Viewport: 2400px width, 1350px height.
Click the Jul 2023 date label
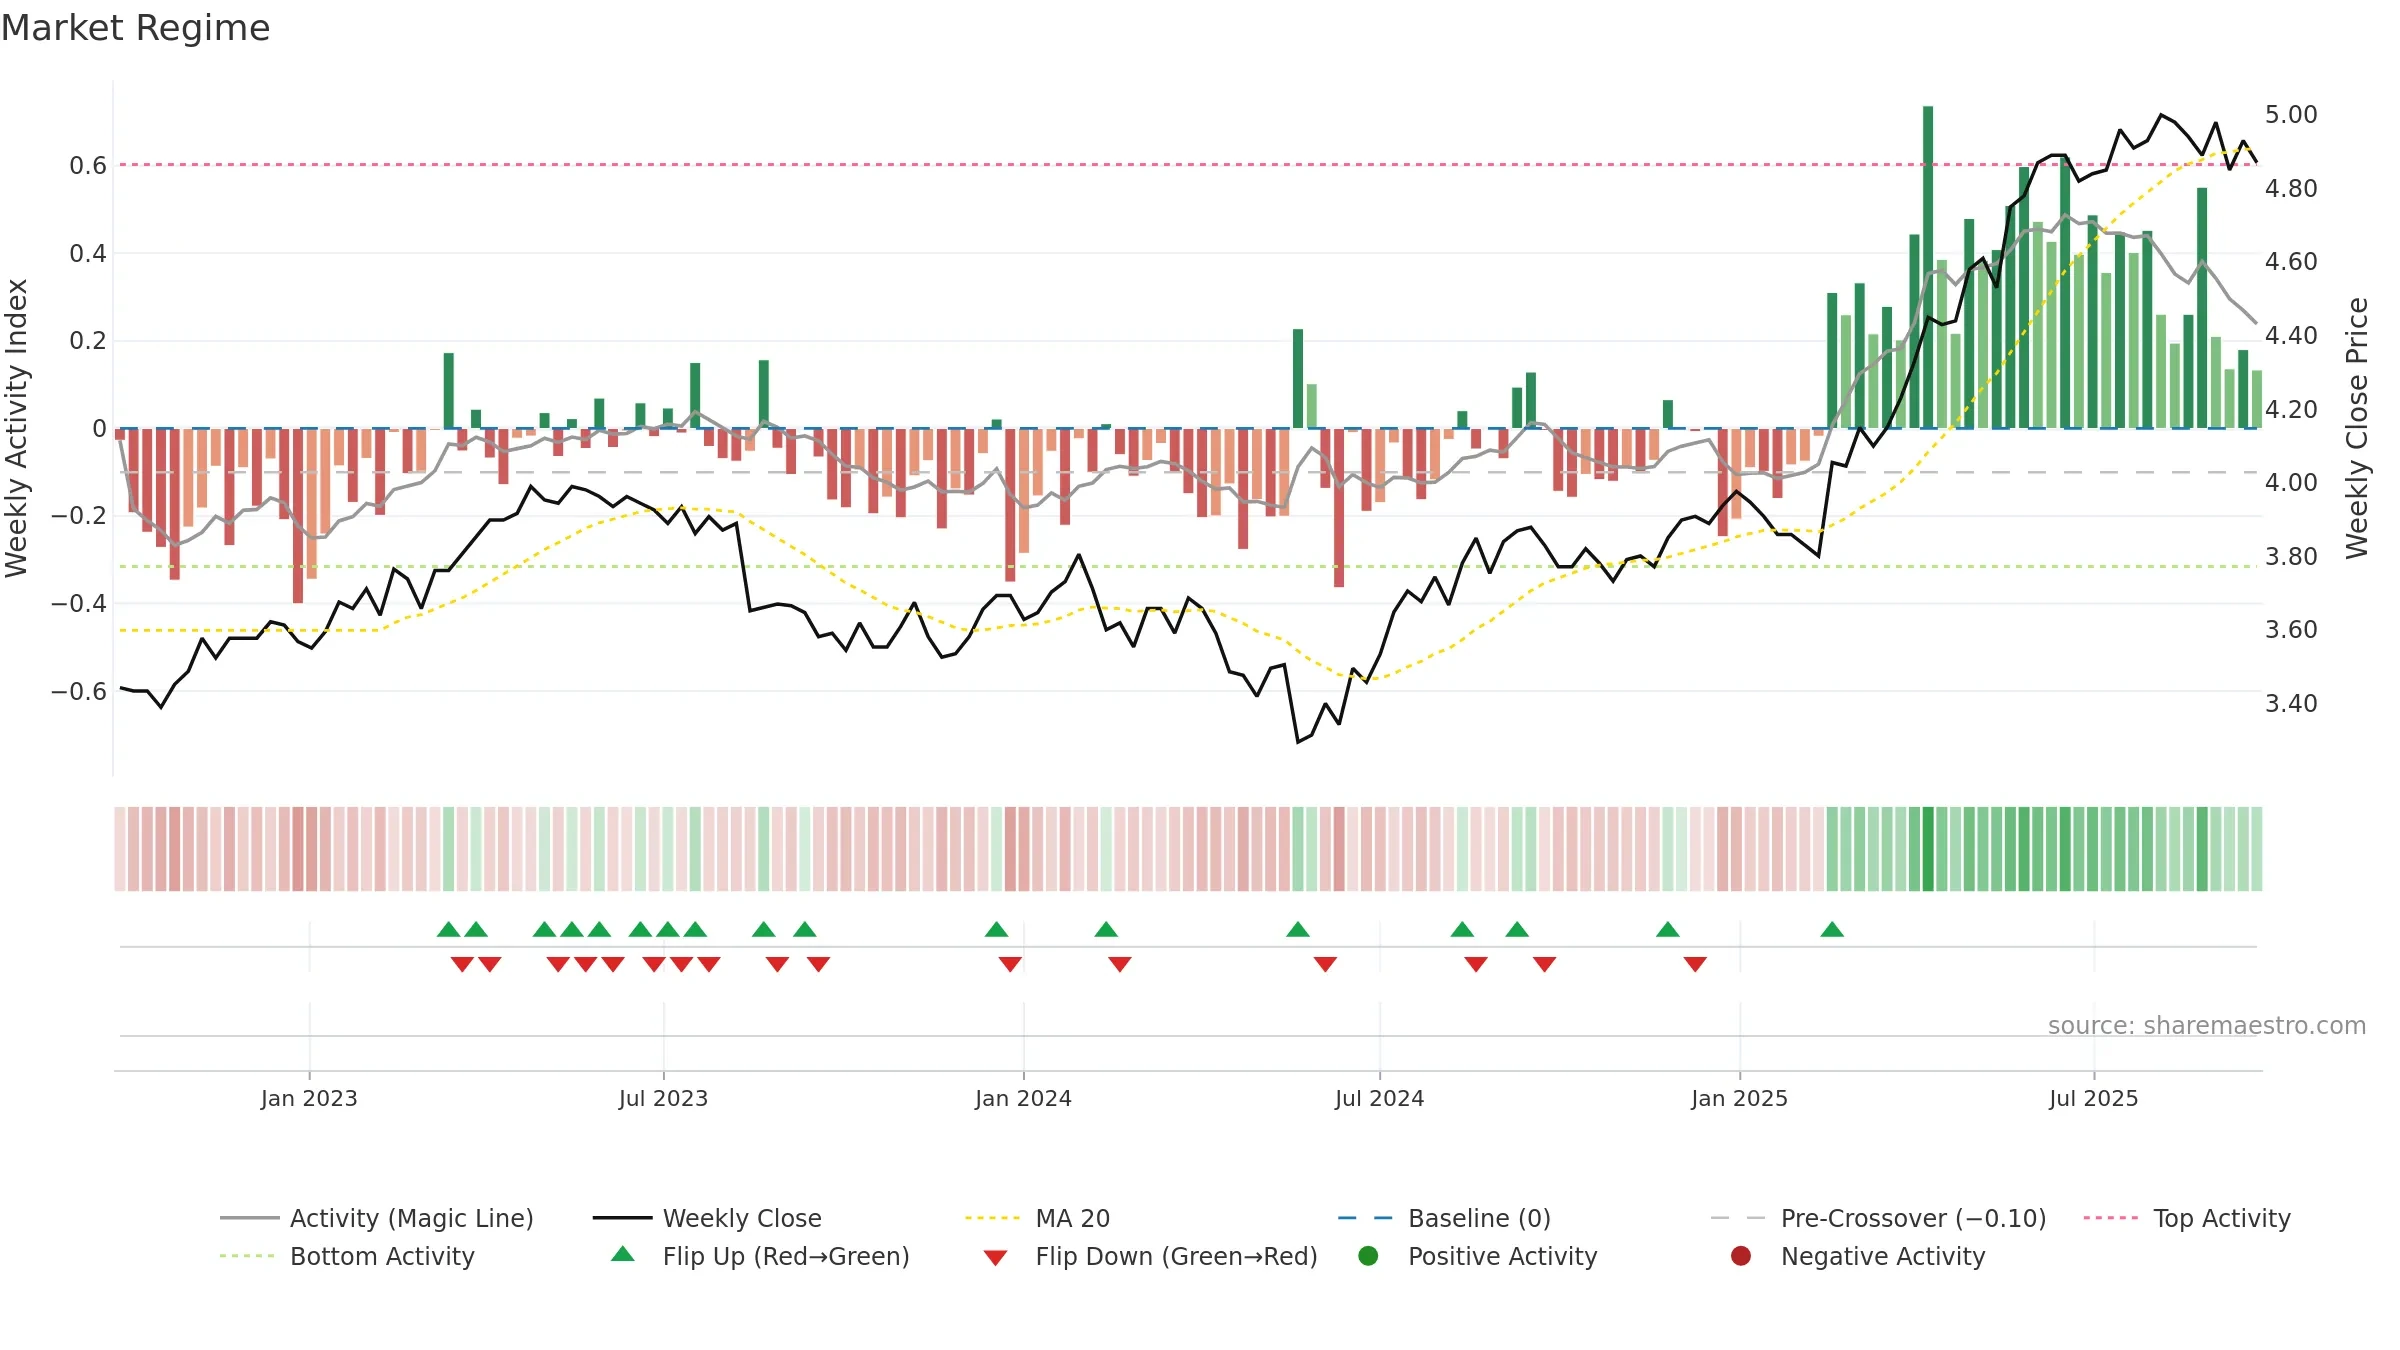coord(663,1098)
